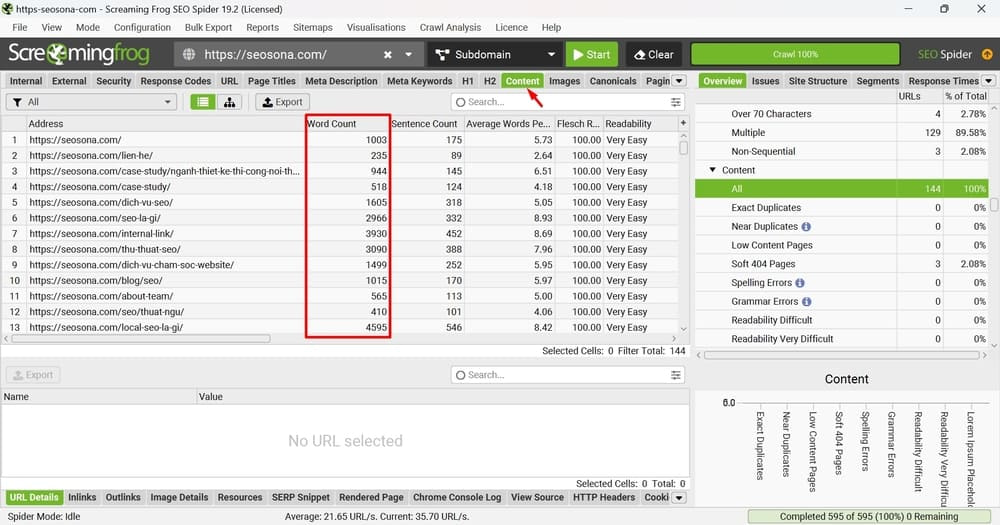Viewport: 1000px width, 525px height.
Task: Click the table vertical scrollbar
Action: (683, 147)
